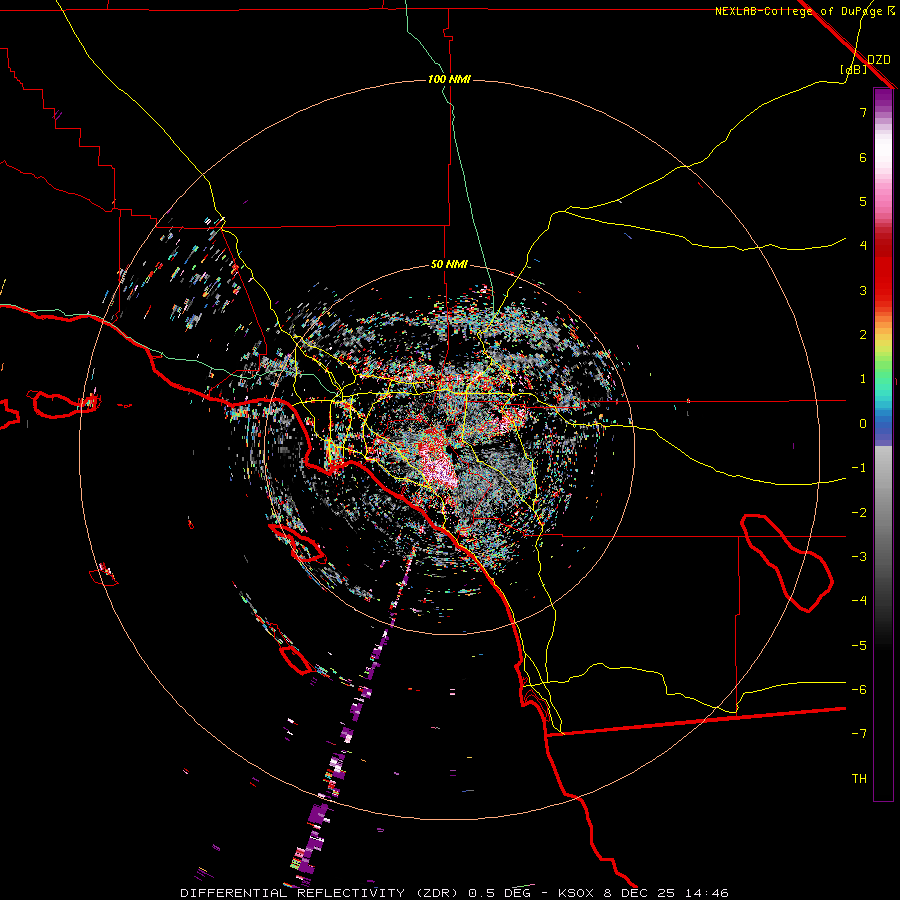The height and width of the screenshot is (900, 900).
Task: Click the 14:46 timestamp
Action: coord(707,893)
